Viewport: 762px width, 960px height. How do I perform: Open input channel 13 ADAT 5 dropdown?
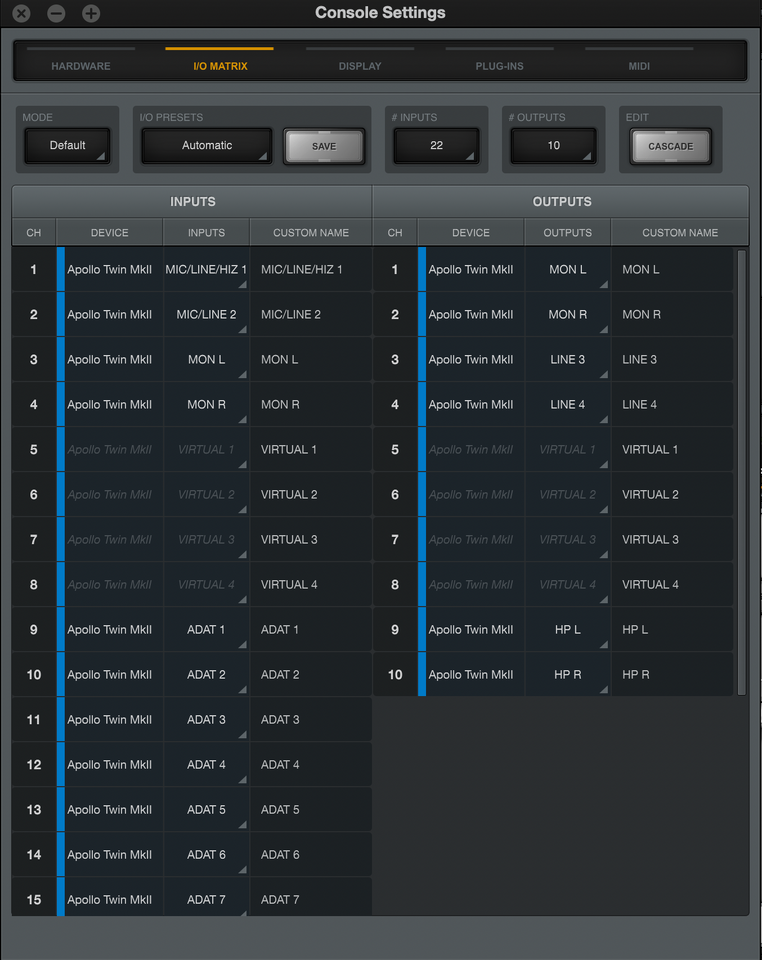click(206, 809)
